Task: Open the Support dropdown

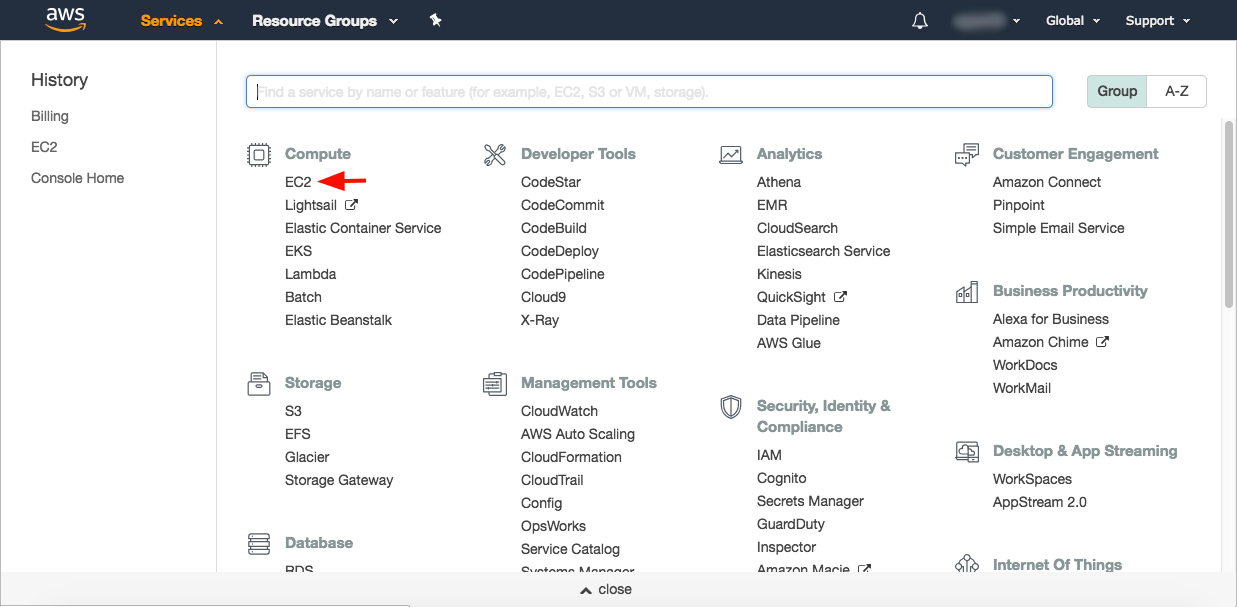Action: [x=1158, y=21]
